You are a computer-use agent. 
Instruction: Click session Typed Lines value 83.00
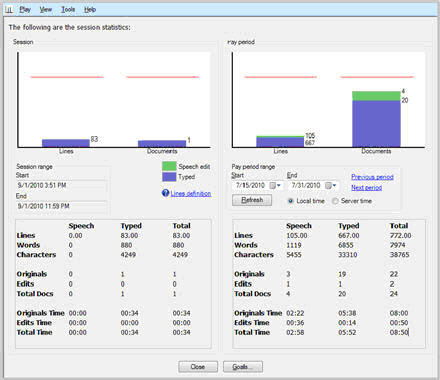click(x=129, y=235)
